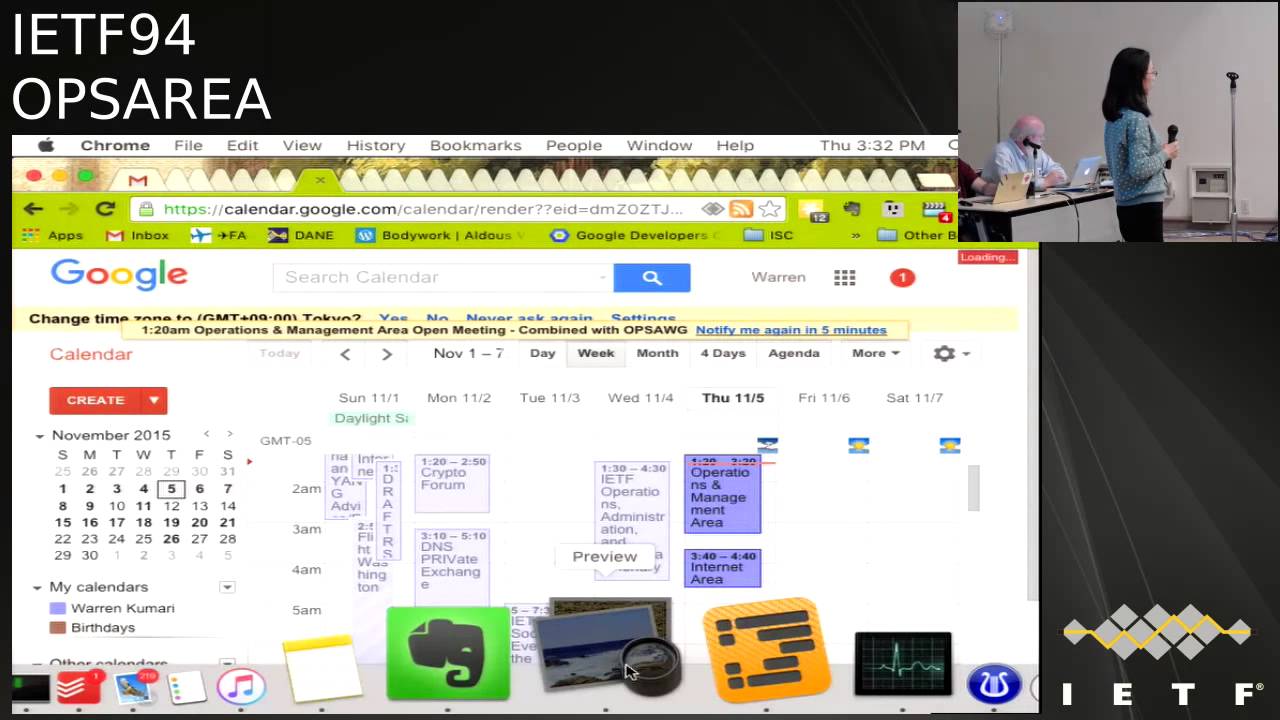Viewport: 1280px width, 720px height.
Task: Select November 26 in the mini calendar
Action: (x=172, y=539)
